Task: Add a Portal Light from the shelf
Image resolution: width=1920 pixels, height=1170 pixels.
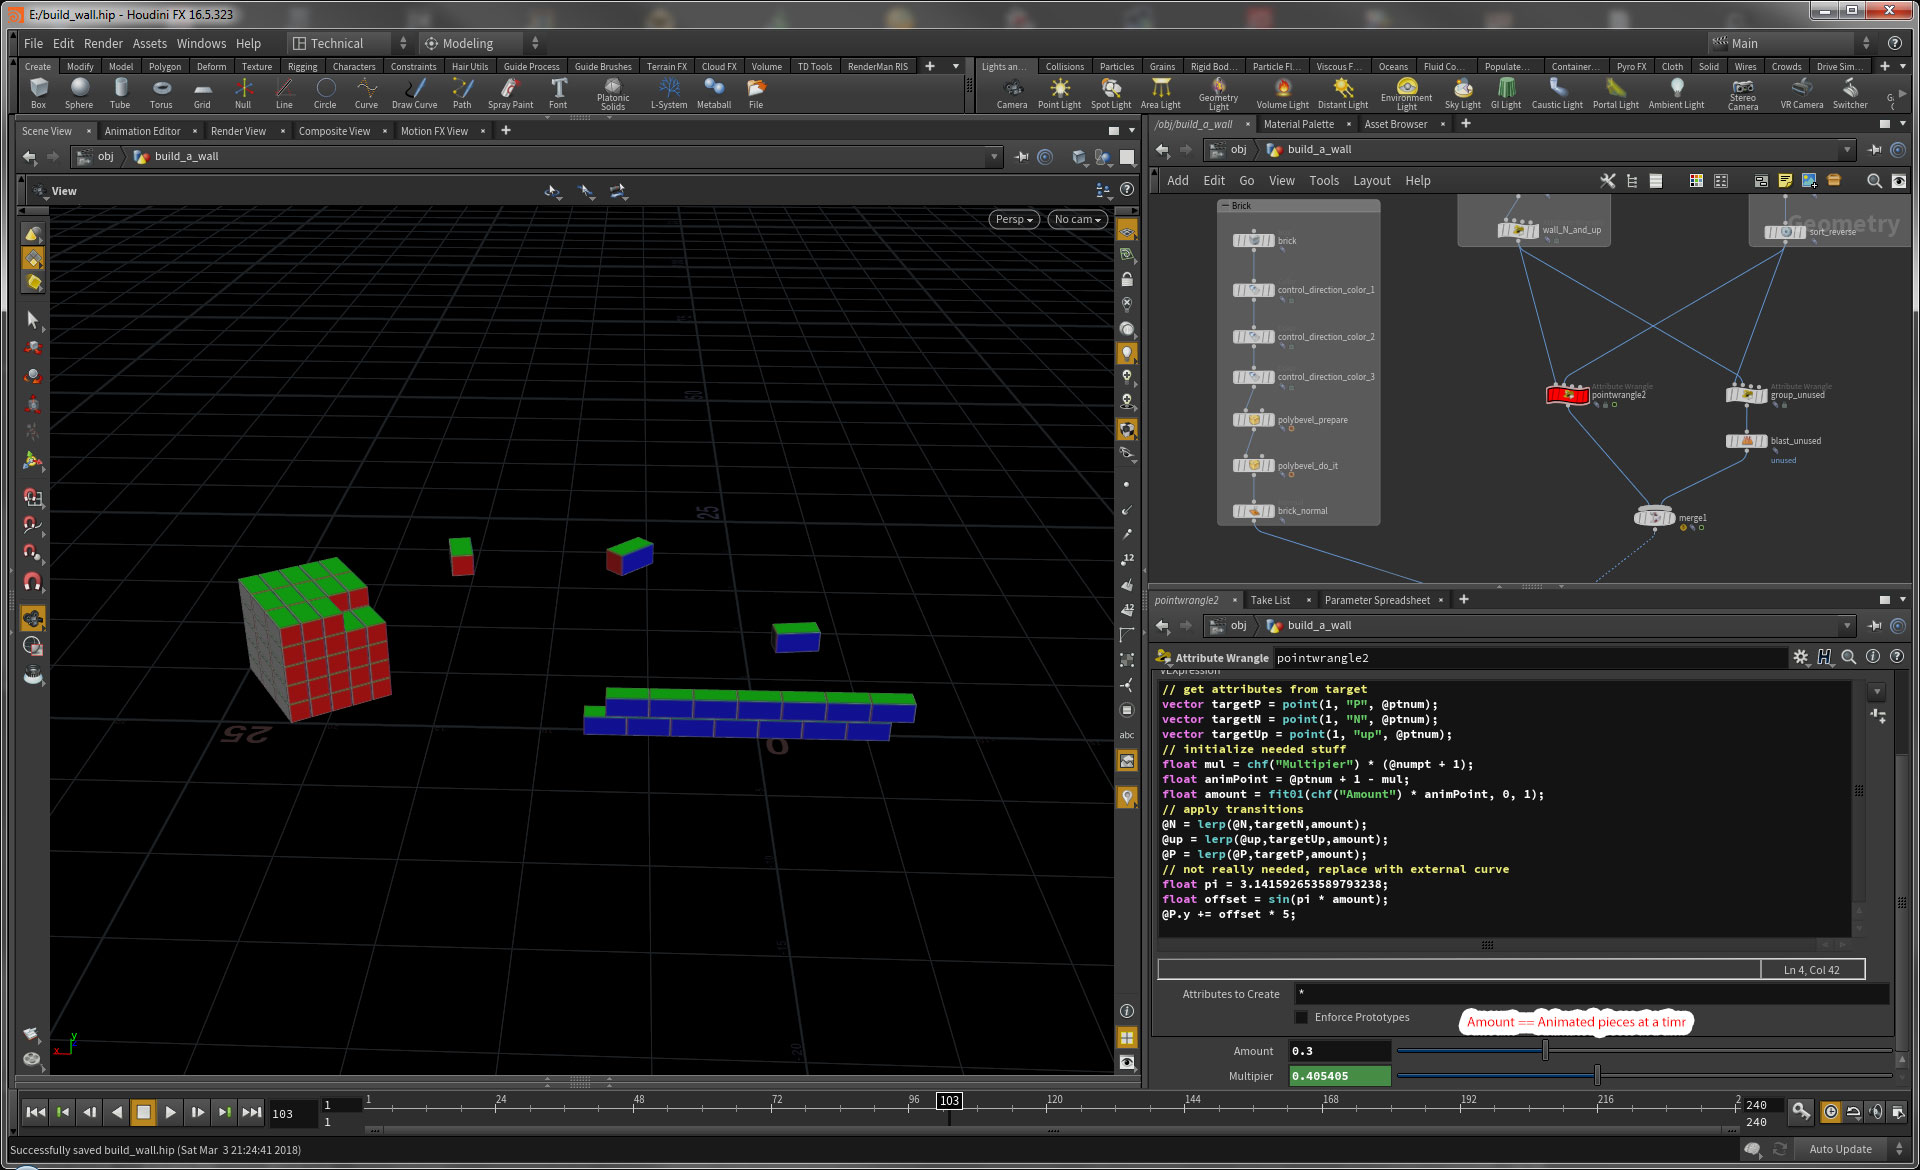Action: click(x=1616, y=93)
